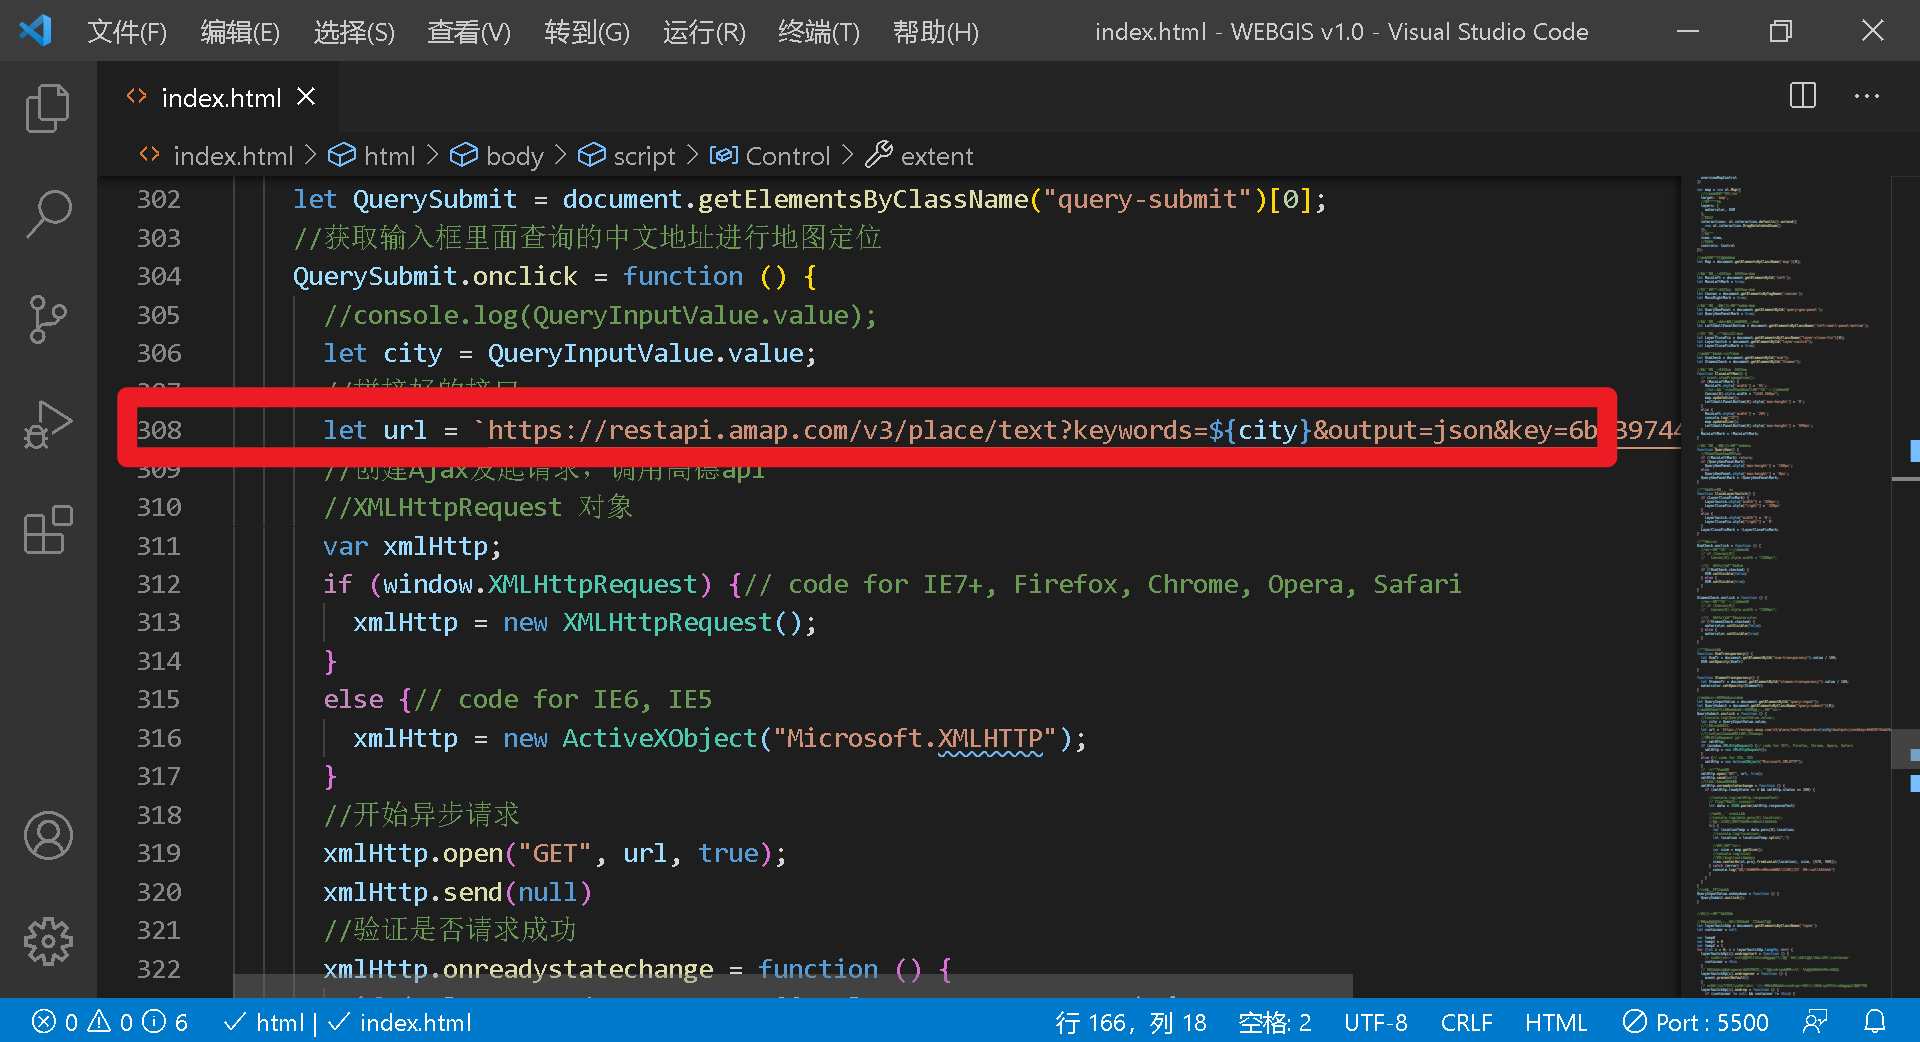
Task: Click 'onreadystatechange' in line 322
Action: pyautogui.click(x=578, y=969)
